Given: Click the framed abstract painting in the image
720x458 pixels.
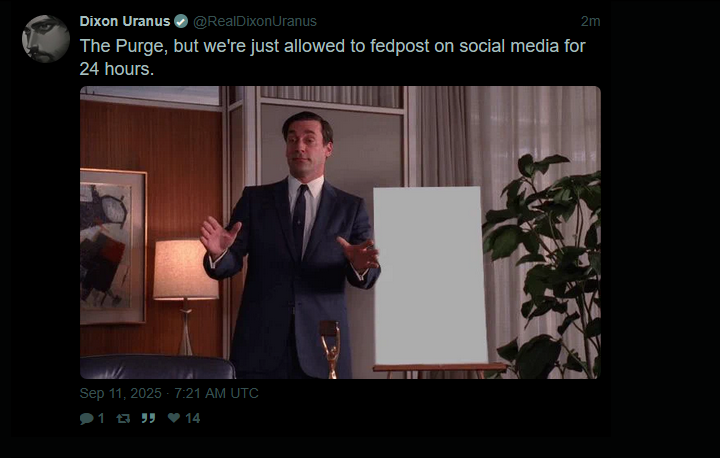Looking at the screenshot, I should [113, 246].
